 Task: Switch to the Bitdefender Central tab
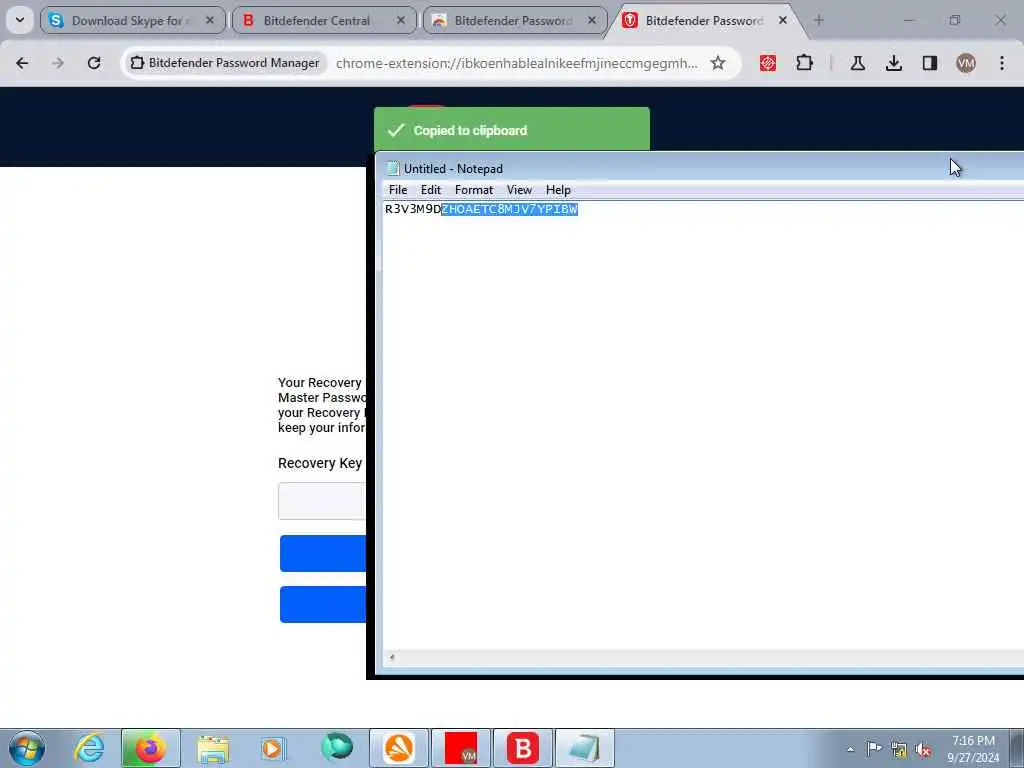coord(325,20)
